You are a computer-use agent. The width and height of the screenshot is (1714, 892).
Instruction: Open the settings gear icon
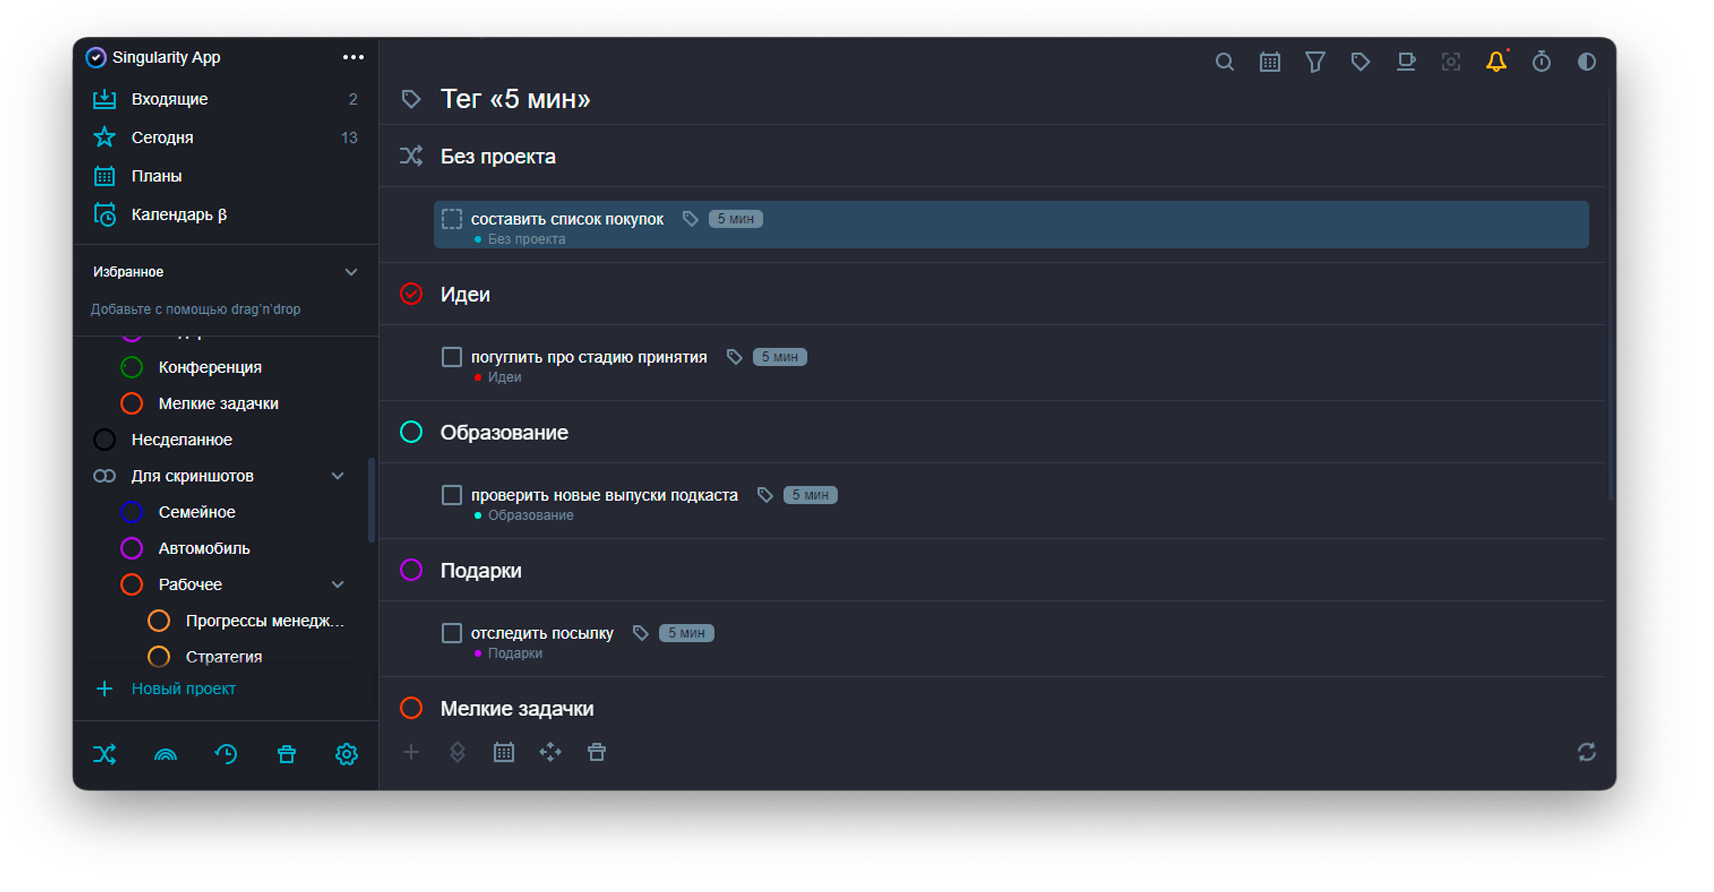tap(346, 754)
